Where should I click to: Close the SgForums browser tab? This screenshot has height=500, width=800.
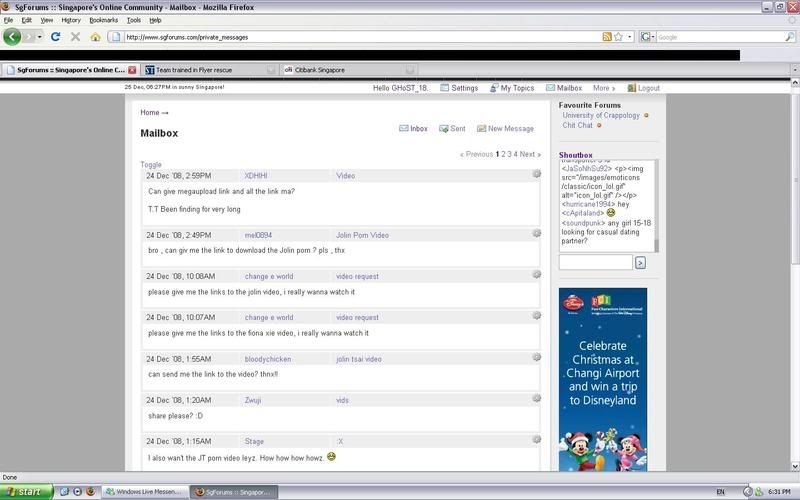coord(132,70)
